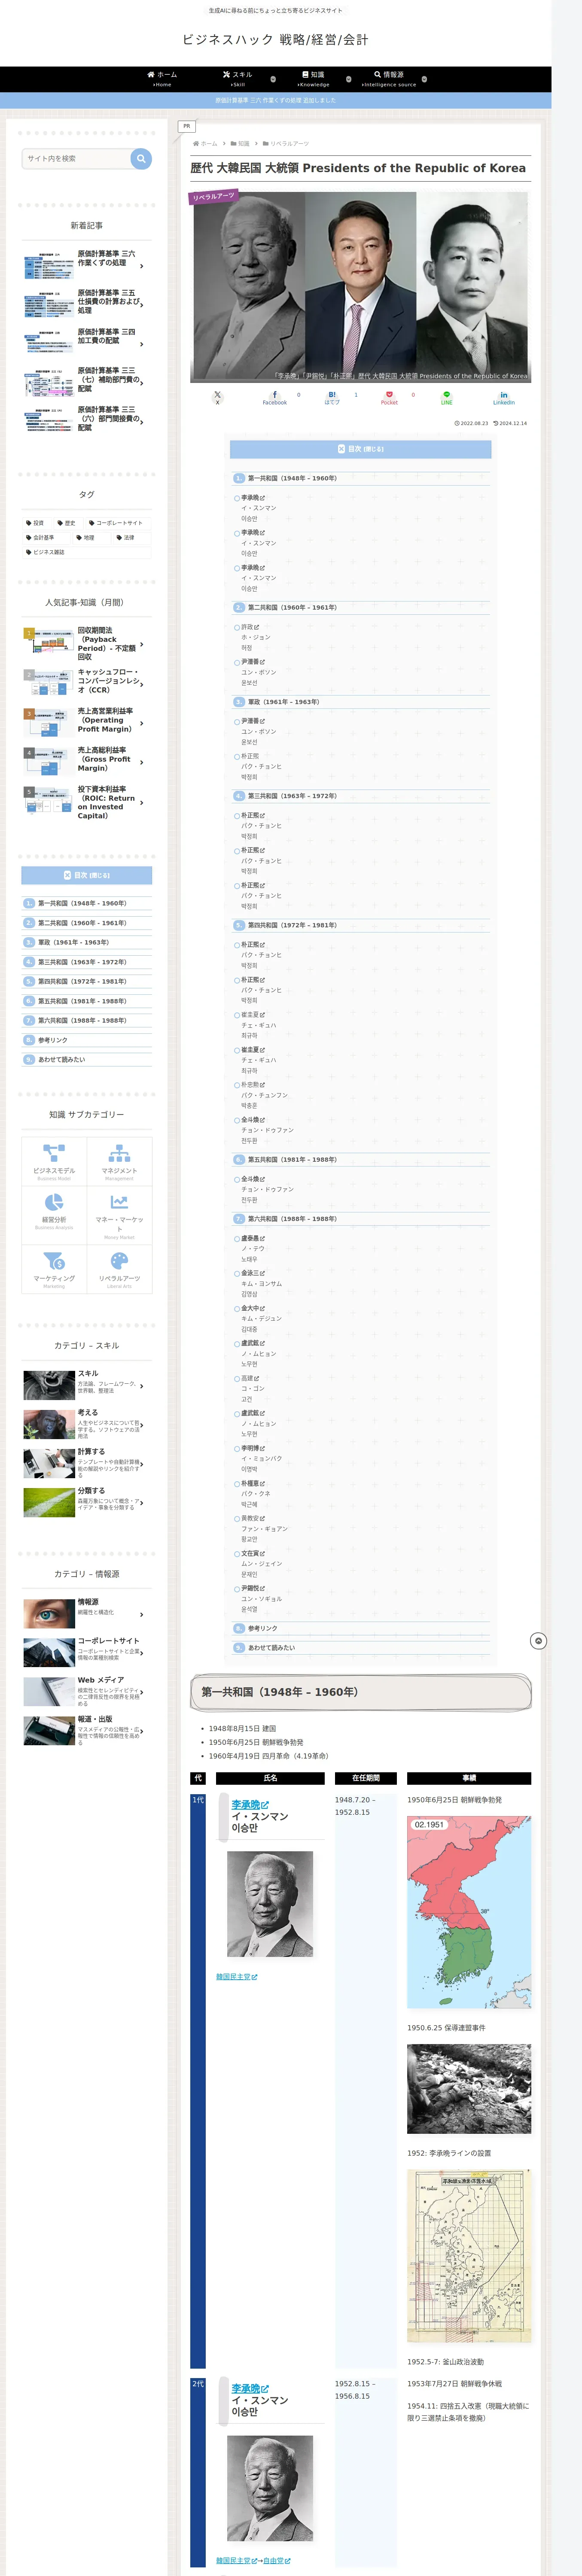Image resolution: width=582 pixels, height=2576 pixels.
Task: Click the ビジネスハック site title
Action: pyautogui.click(x=275, y=40)
